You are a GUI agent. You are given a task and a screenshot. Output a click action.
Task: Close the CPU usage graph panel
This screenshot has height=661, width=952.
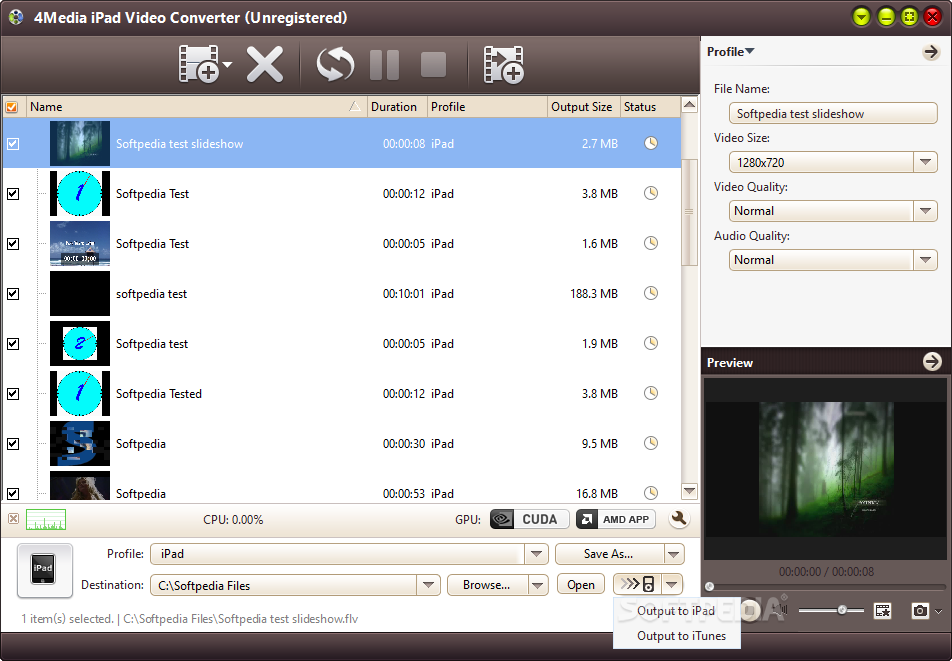[x=13, y=518]
